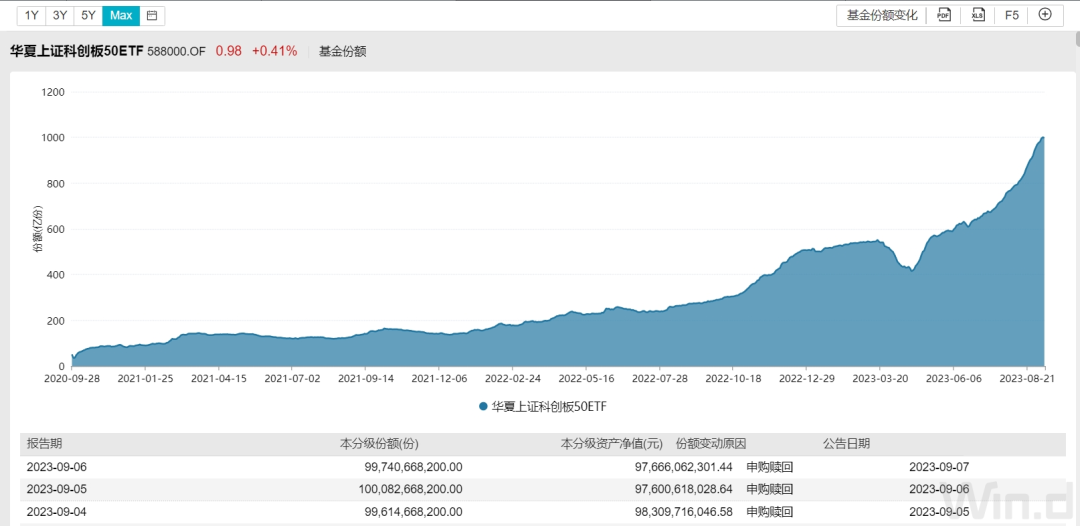Screen dimensions: 1080x526
Task: Select the 5Y time range
Action: click(88, 15)
